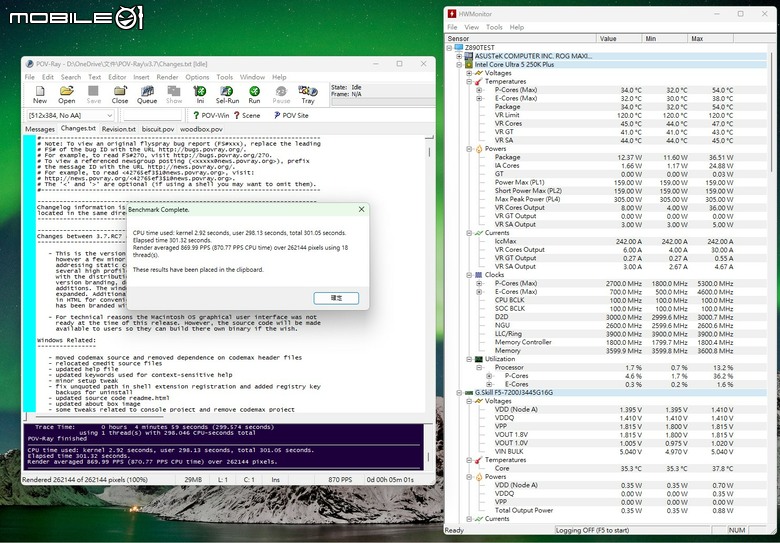780x543 pixels.
Task: Open a file with the Open icon
Action: click(x=66, y=94)
